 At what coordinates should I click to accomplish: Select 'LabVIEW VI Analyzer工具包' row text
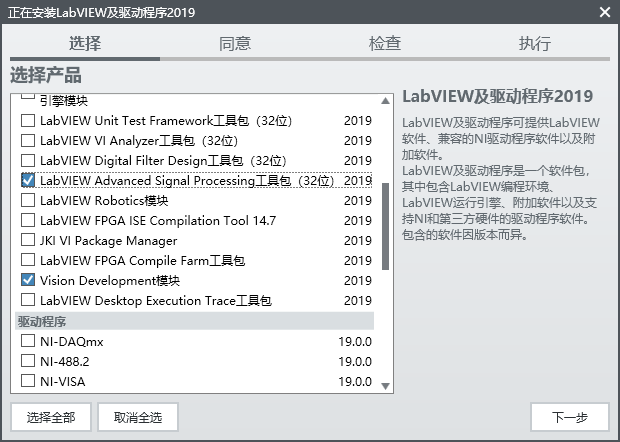coord(139,140)
